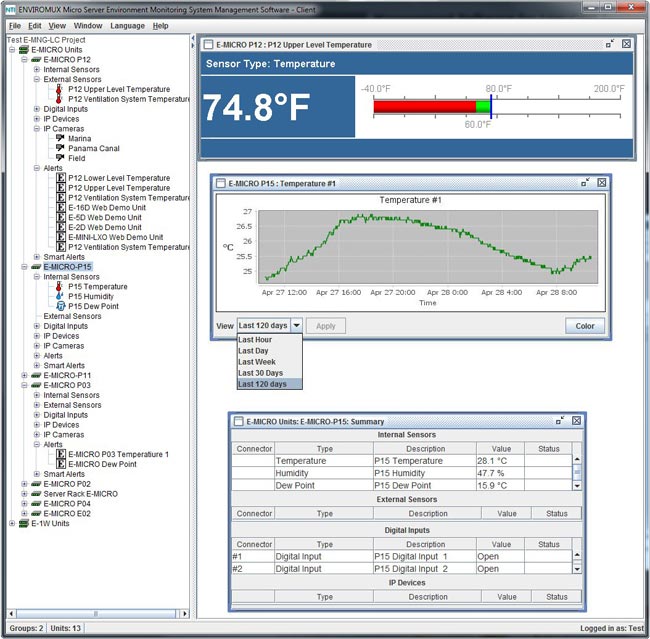Detach the P12 Upper Level Temperature window
Screen dimensions: 650x639
tap(610, 44)
